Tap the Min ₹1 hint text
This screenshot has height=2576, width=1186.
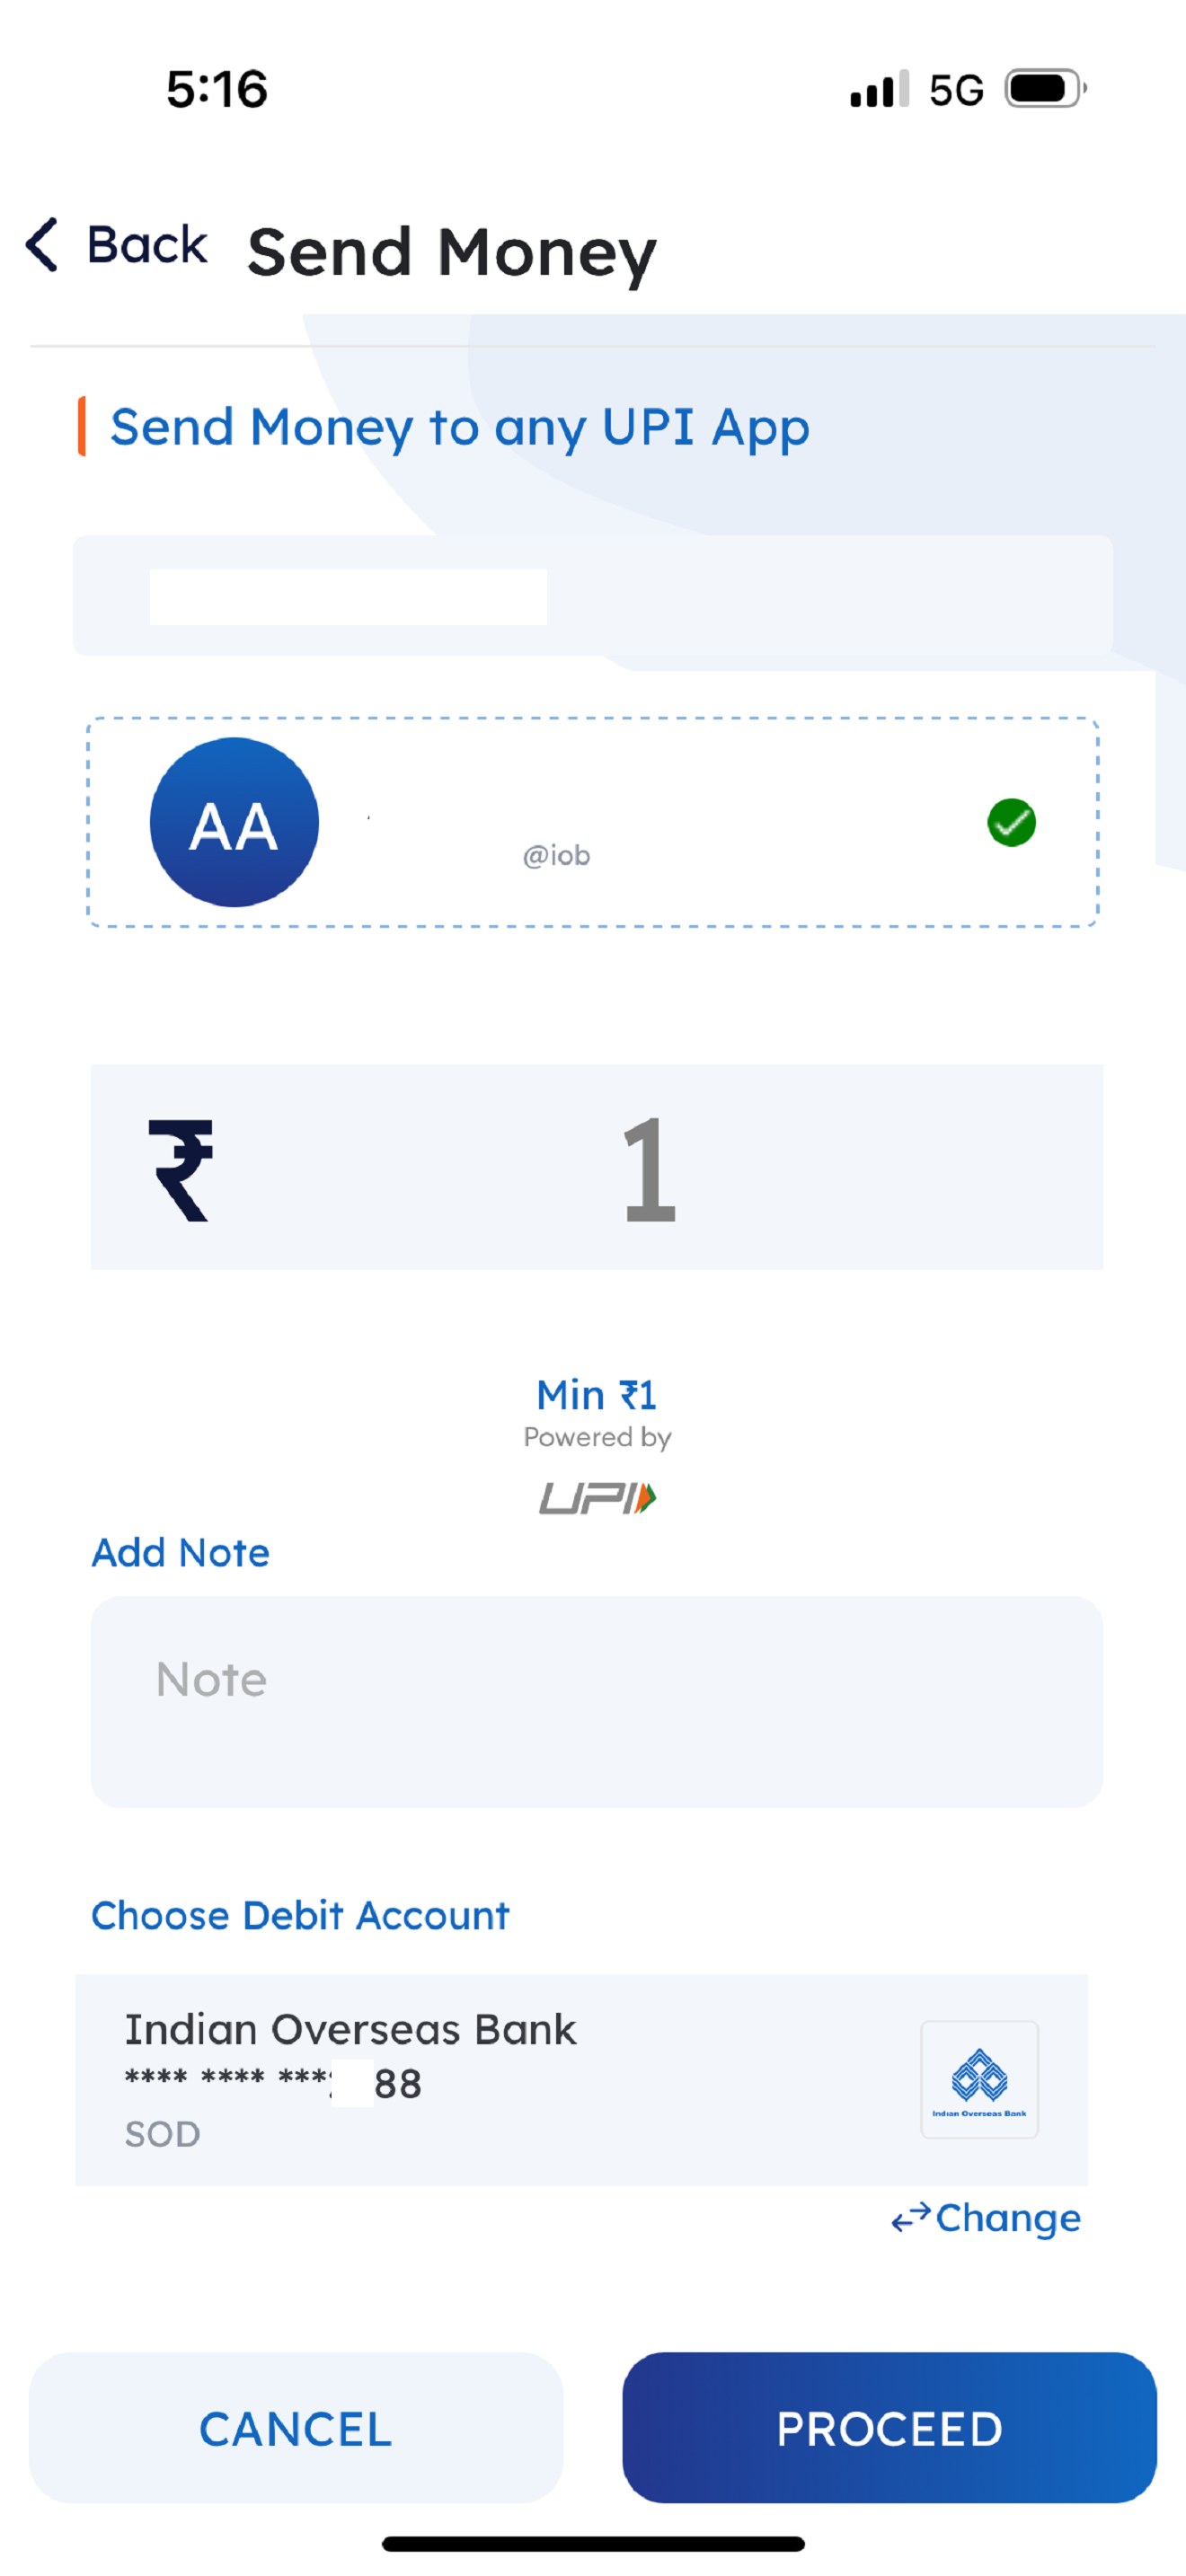coord(596,1394)
